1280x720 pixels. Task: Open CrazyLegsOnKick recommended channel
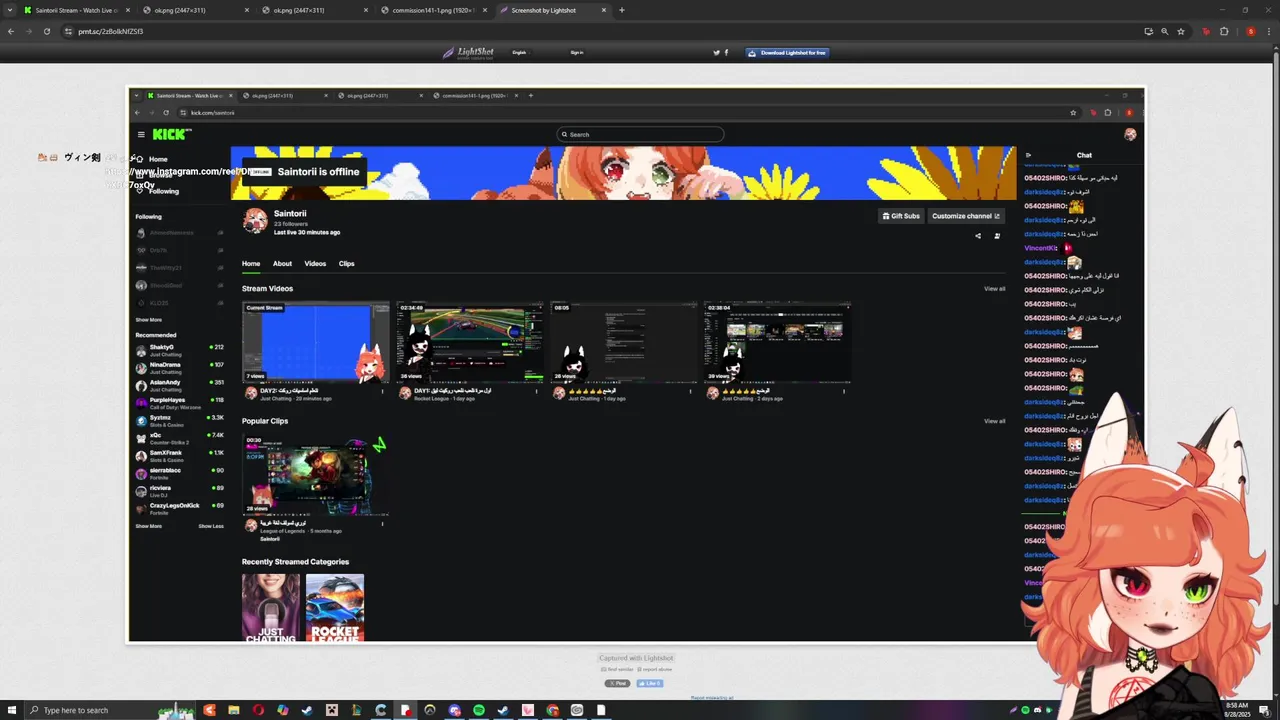pyautogui.click(x=180, y=508)
